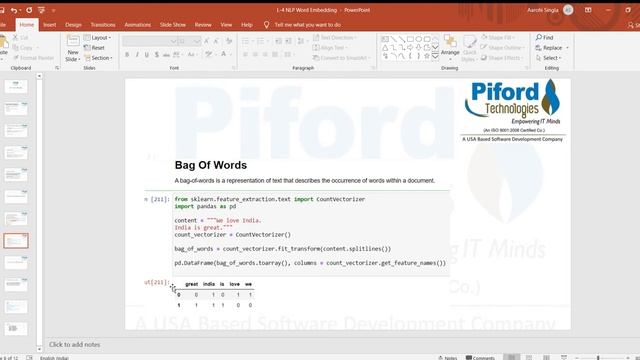The image size is (640, 360).
Task: Click the Numbering list icon
Action: pyautogui.click(x=262, y=41)
